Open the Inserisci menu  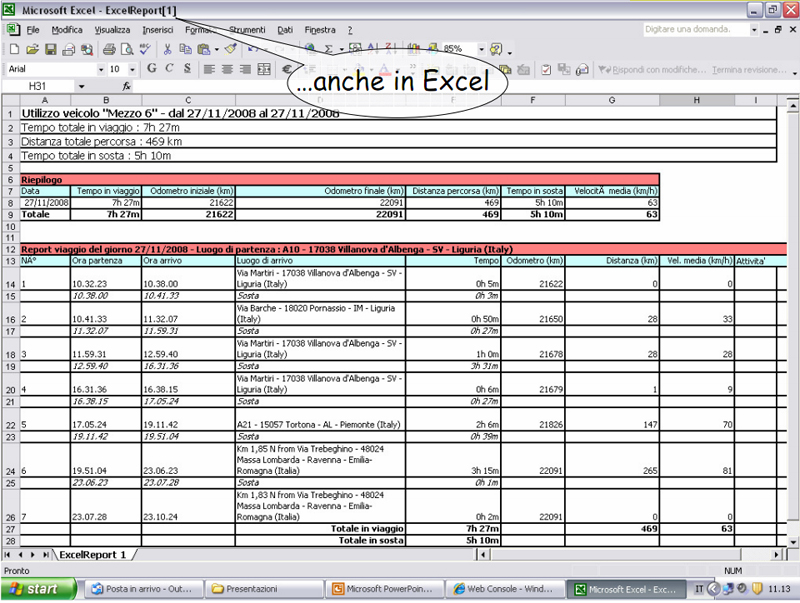tap(158, 30)
